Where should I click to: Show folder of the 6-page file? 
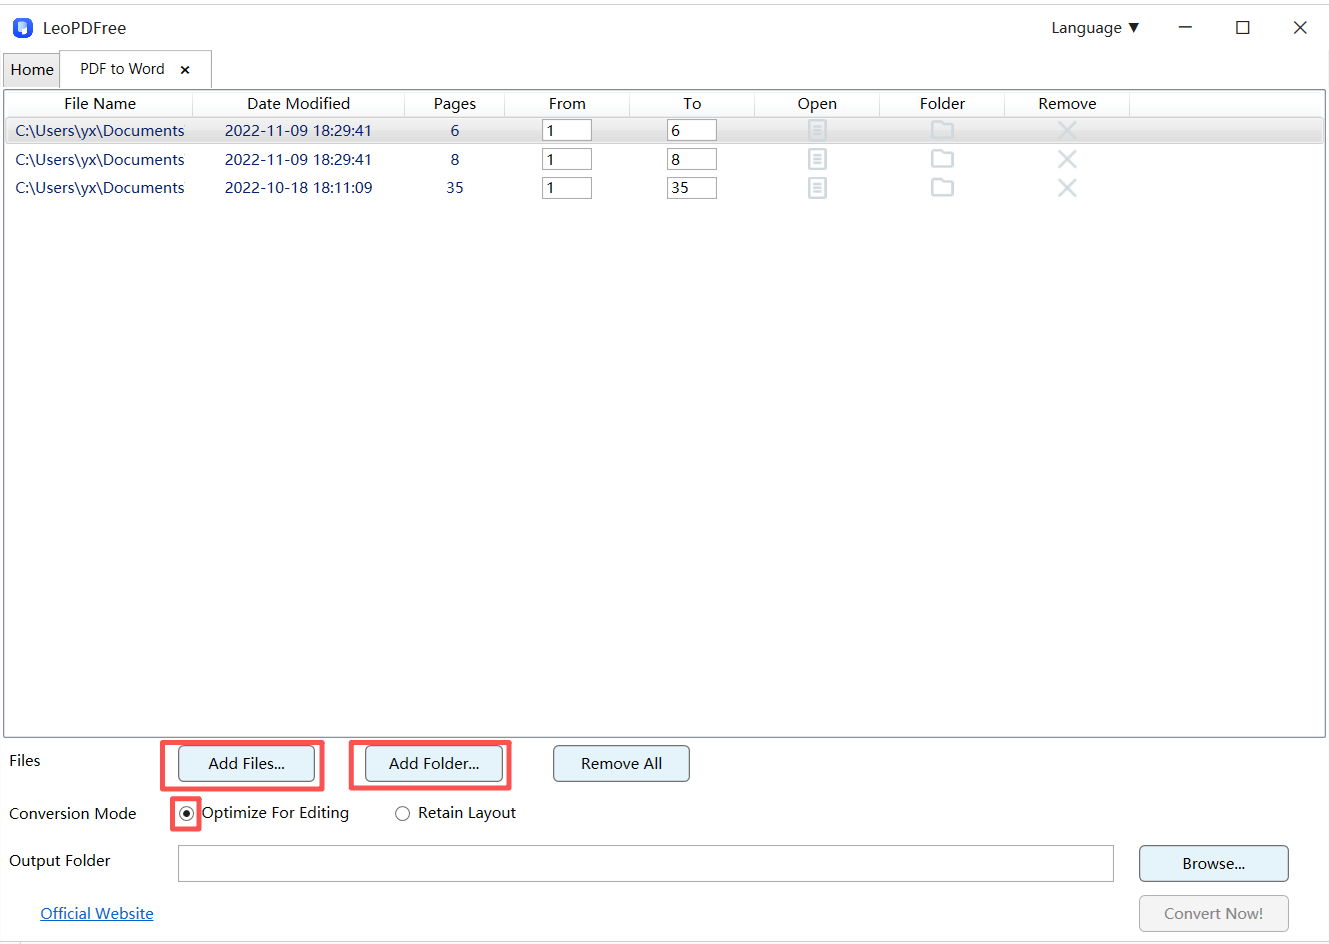942,130
